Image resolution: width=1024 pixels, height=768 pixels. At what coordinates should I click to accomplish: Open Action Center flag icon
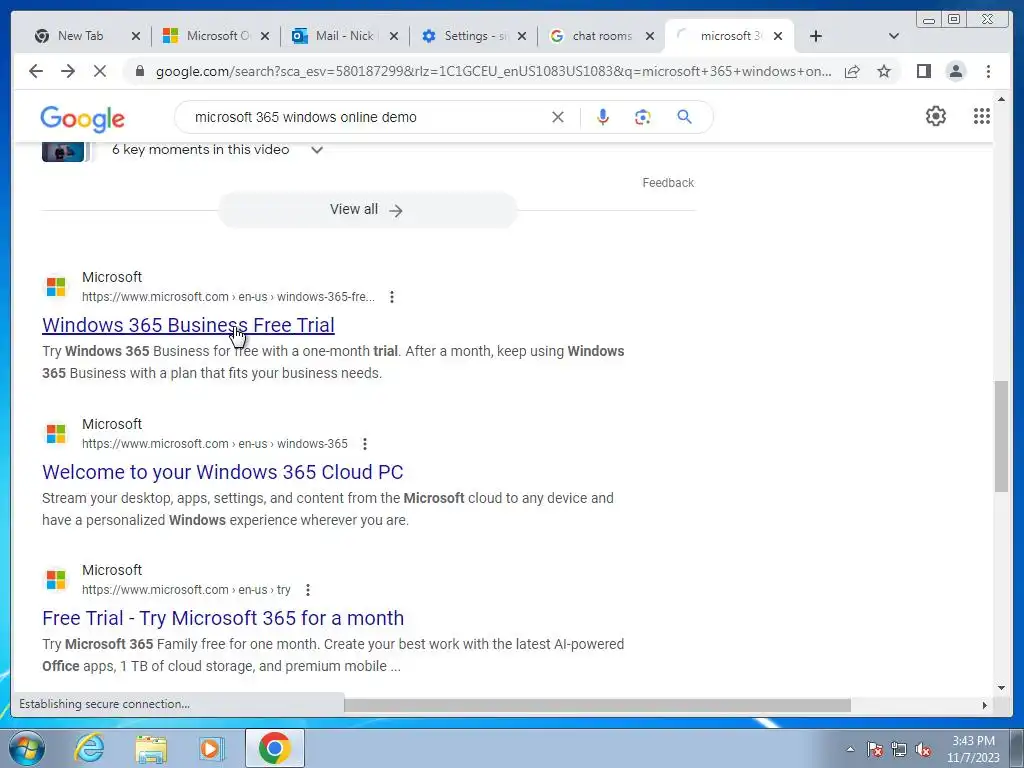(x=875, y=750)
